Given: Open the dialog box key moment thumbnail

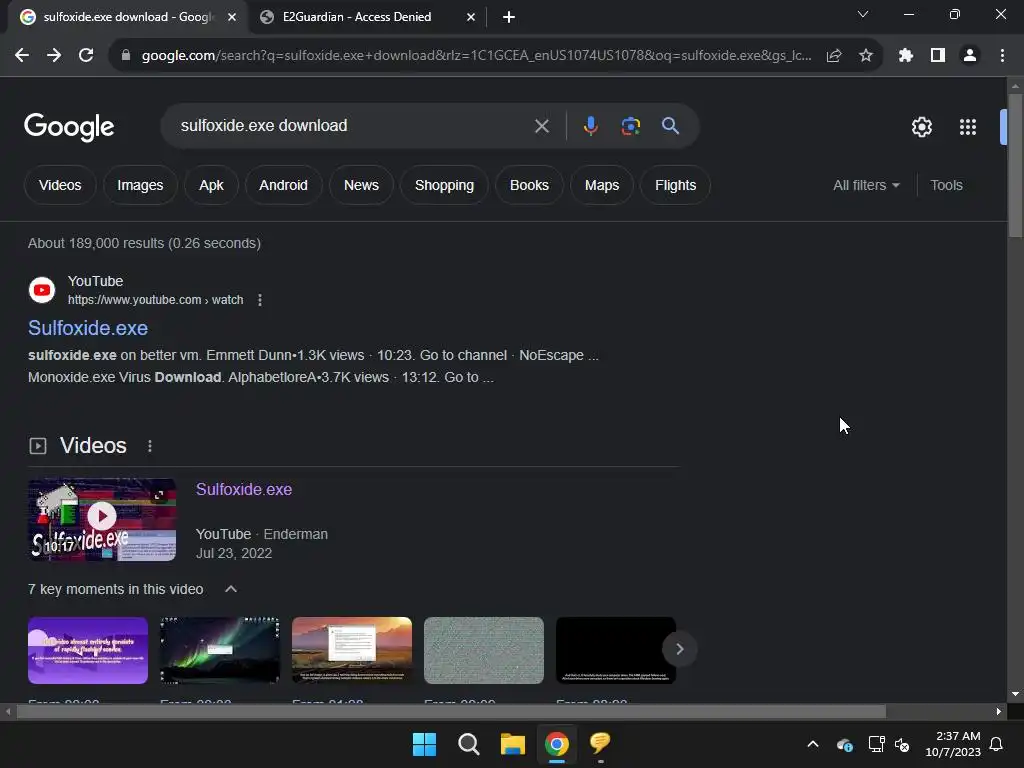Looking at the screenshot, I should 352,650.
